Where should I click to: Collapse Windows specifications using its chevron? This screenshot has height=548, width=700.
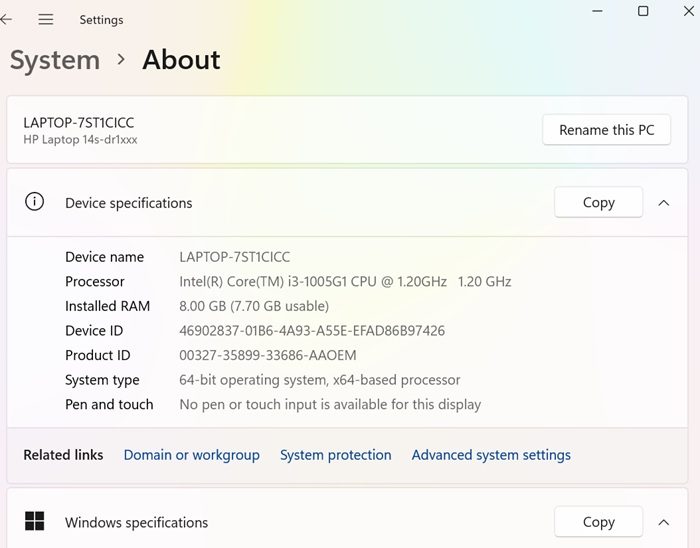click(664, 521)
